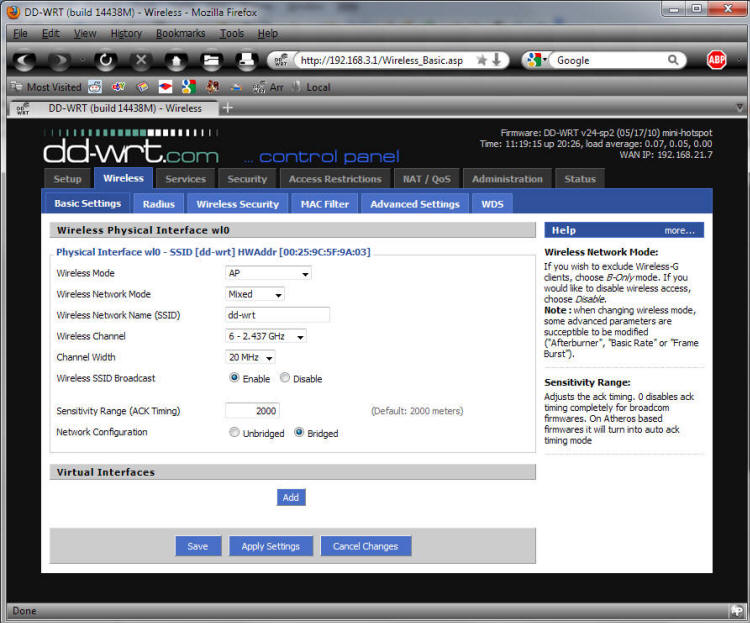
Task: Click the Save button
Action: (198, 546)
